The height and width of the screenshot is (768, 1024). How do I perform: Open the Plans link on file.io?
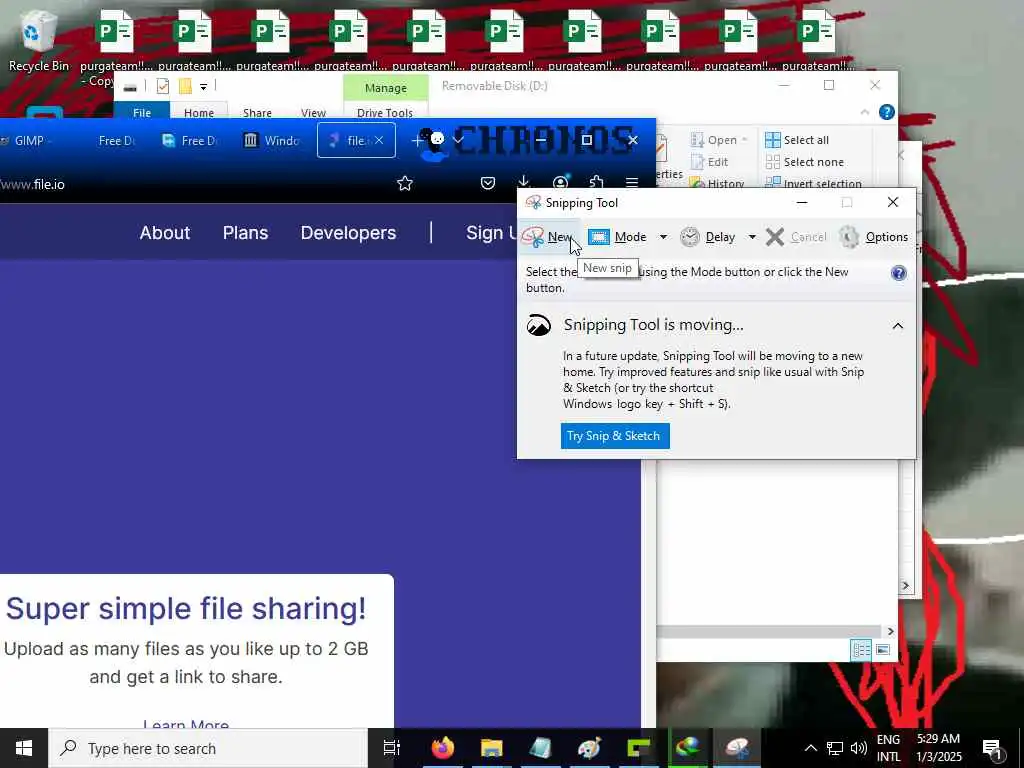(x=246, y=232)
